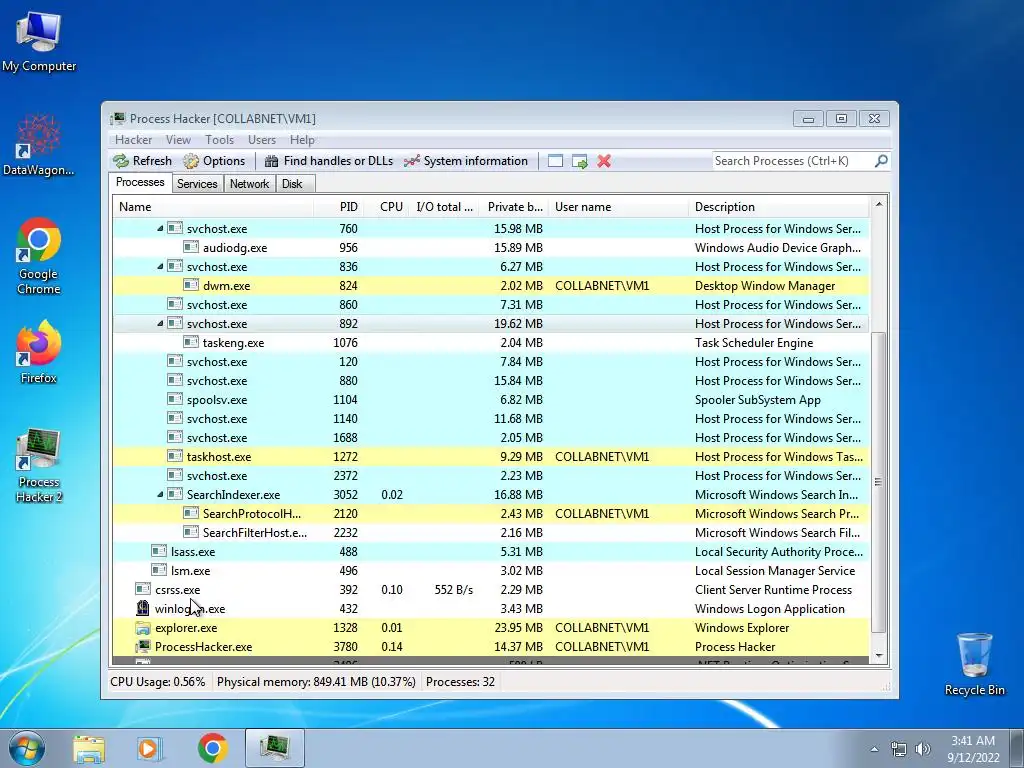Open the Process Hacker 2 desktop shortcut
This screenshot has height=768, width=1024.
click(39, 466)
